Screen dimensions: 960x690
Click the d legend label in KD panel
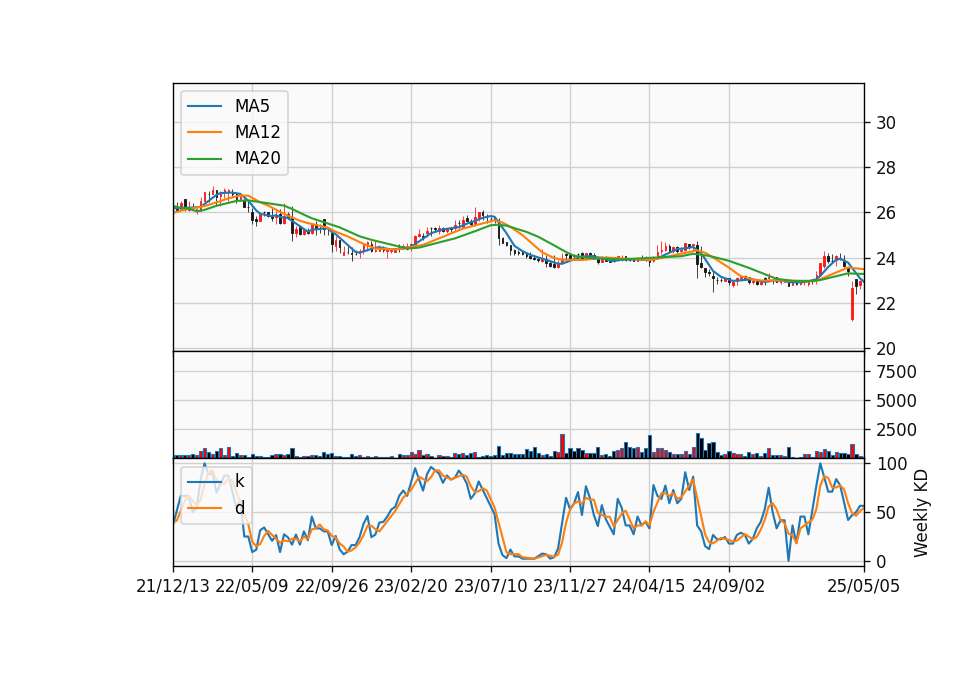pos(239,508)
